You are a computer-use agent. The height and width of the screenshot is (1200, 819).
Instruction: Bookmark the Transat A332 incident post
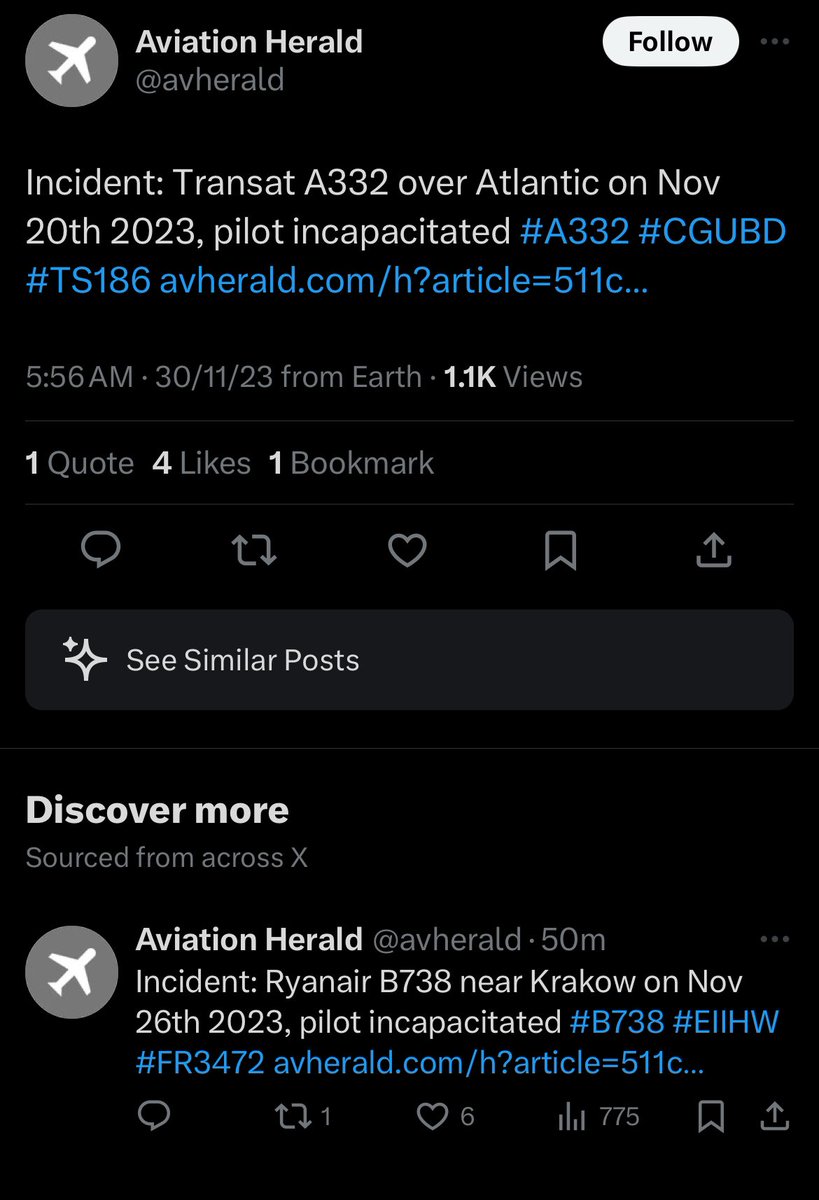point(561,549)
